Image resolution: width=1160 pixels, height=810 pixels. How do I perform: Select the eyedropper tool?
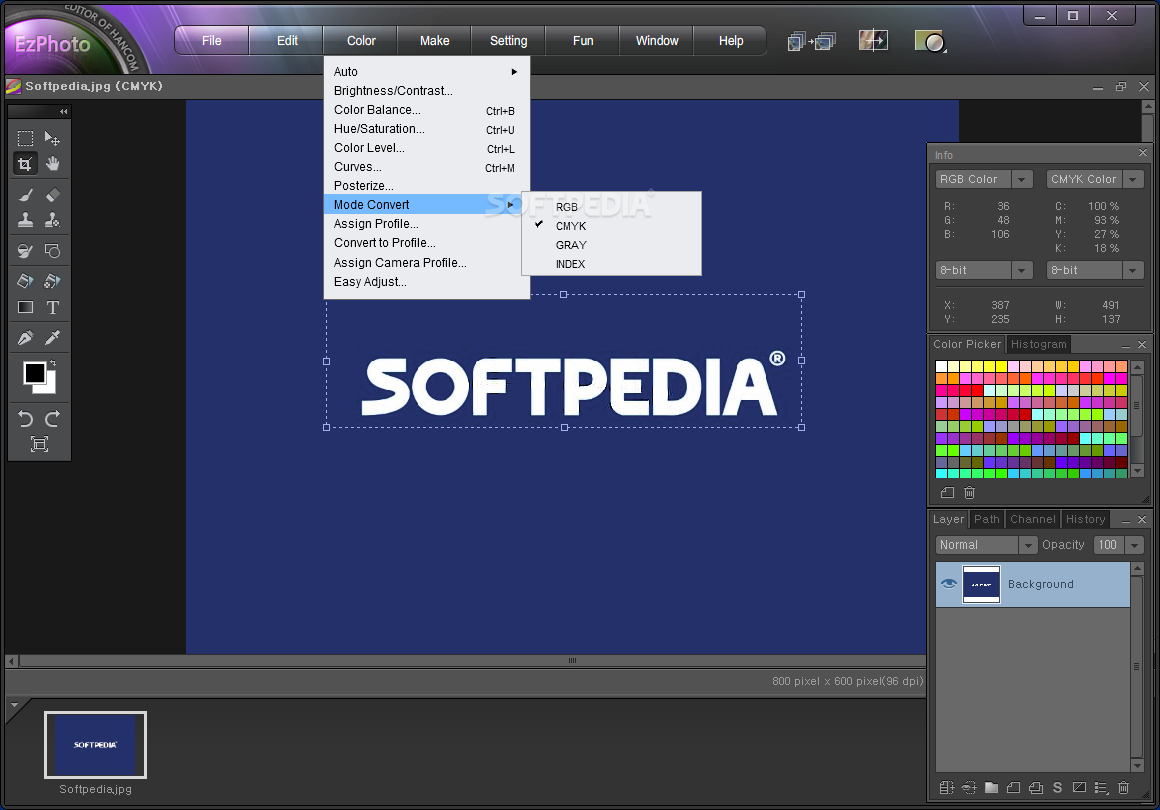[x=52, y=338]
